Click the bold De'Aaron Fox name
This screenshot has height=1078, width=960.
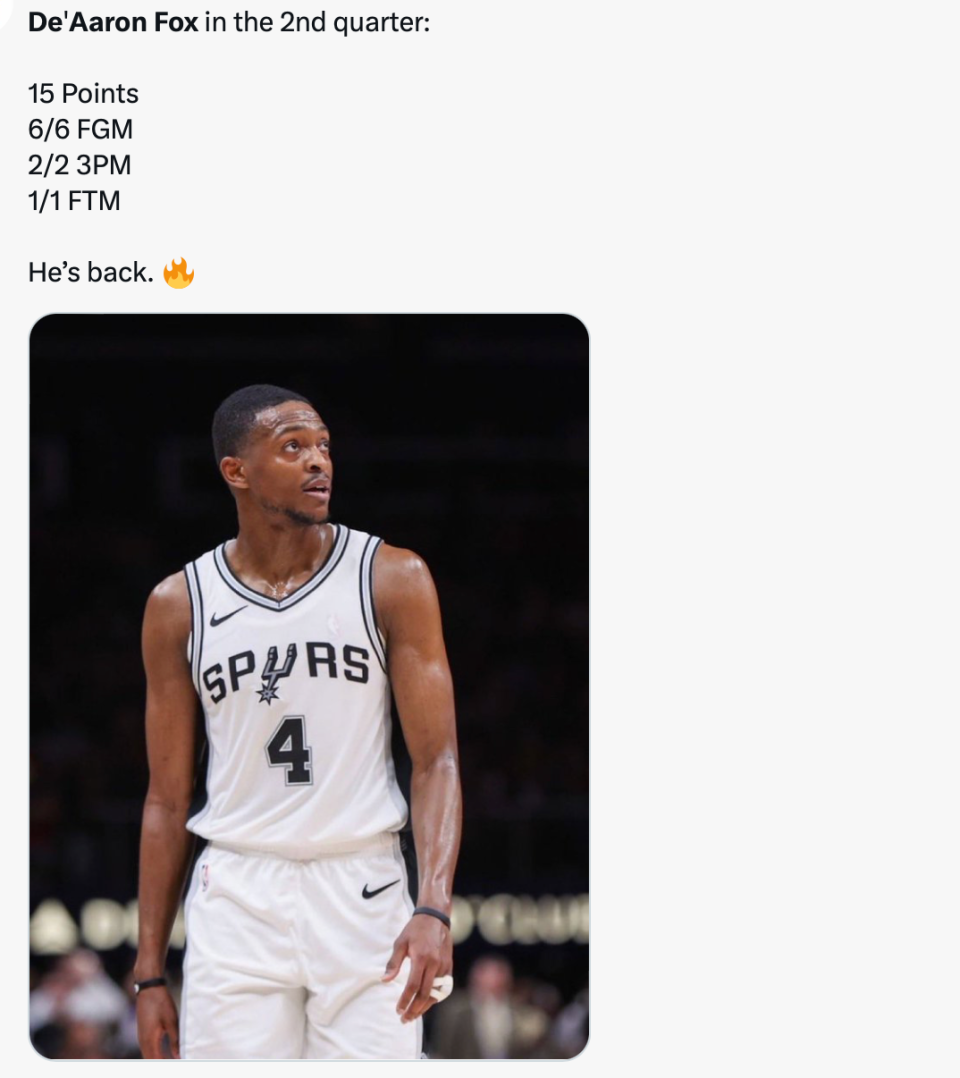tap(113, 22)
